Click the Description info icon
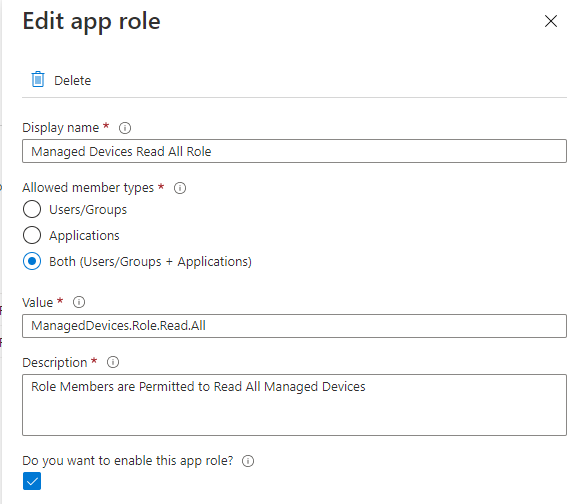 113,362
